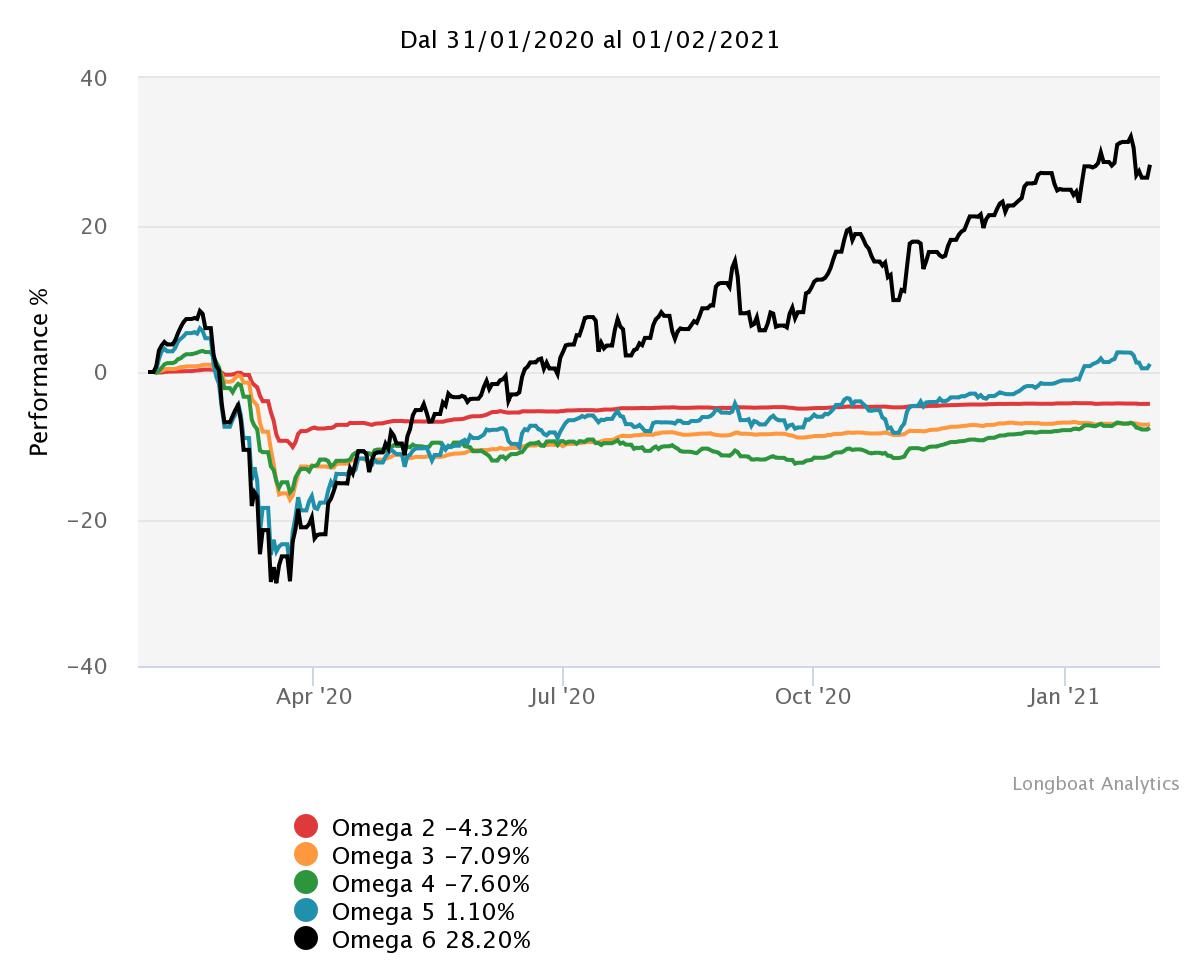Click the chart title date range
This screenshot has width=1200, height=962.
coord(590,41)
